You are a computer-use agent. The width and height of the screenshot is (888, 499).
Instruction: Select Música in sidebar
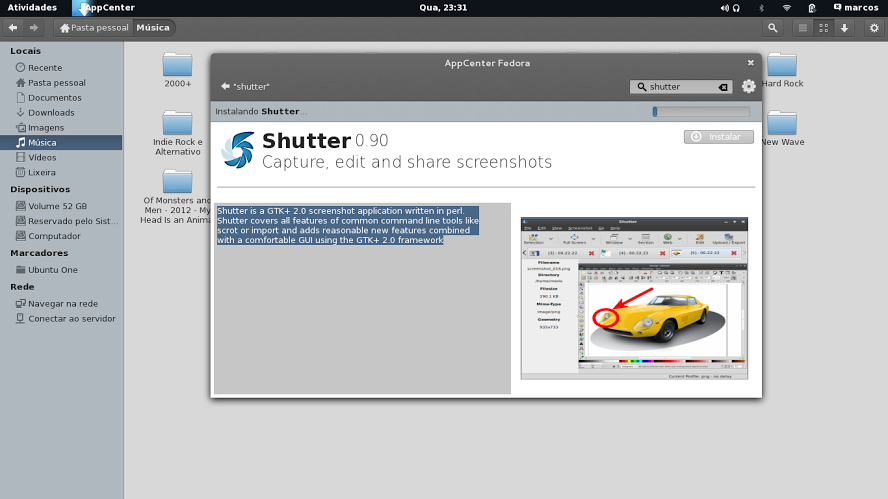pyautogui.click(x=61, y=143)
